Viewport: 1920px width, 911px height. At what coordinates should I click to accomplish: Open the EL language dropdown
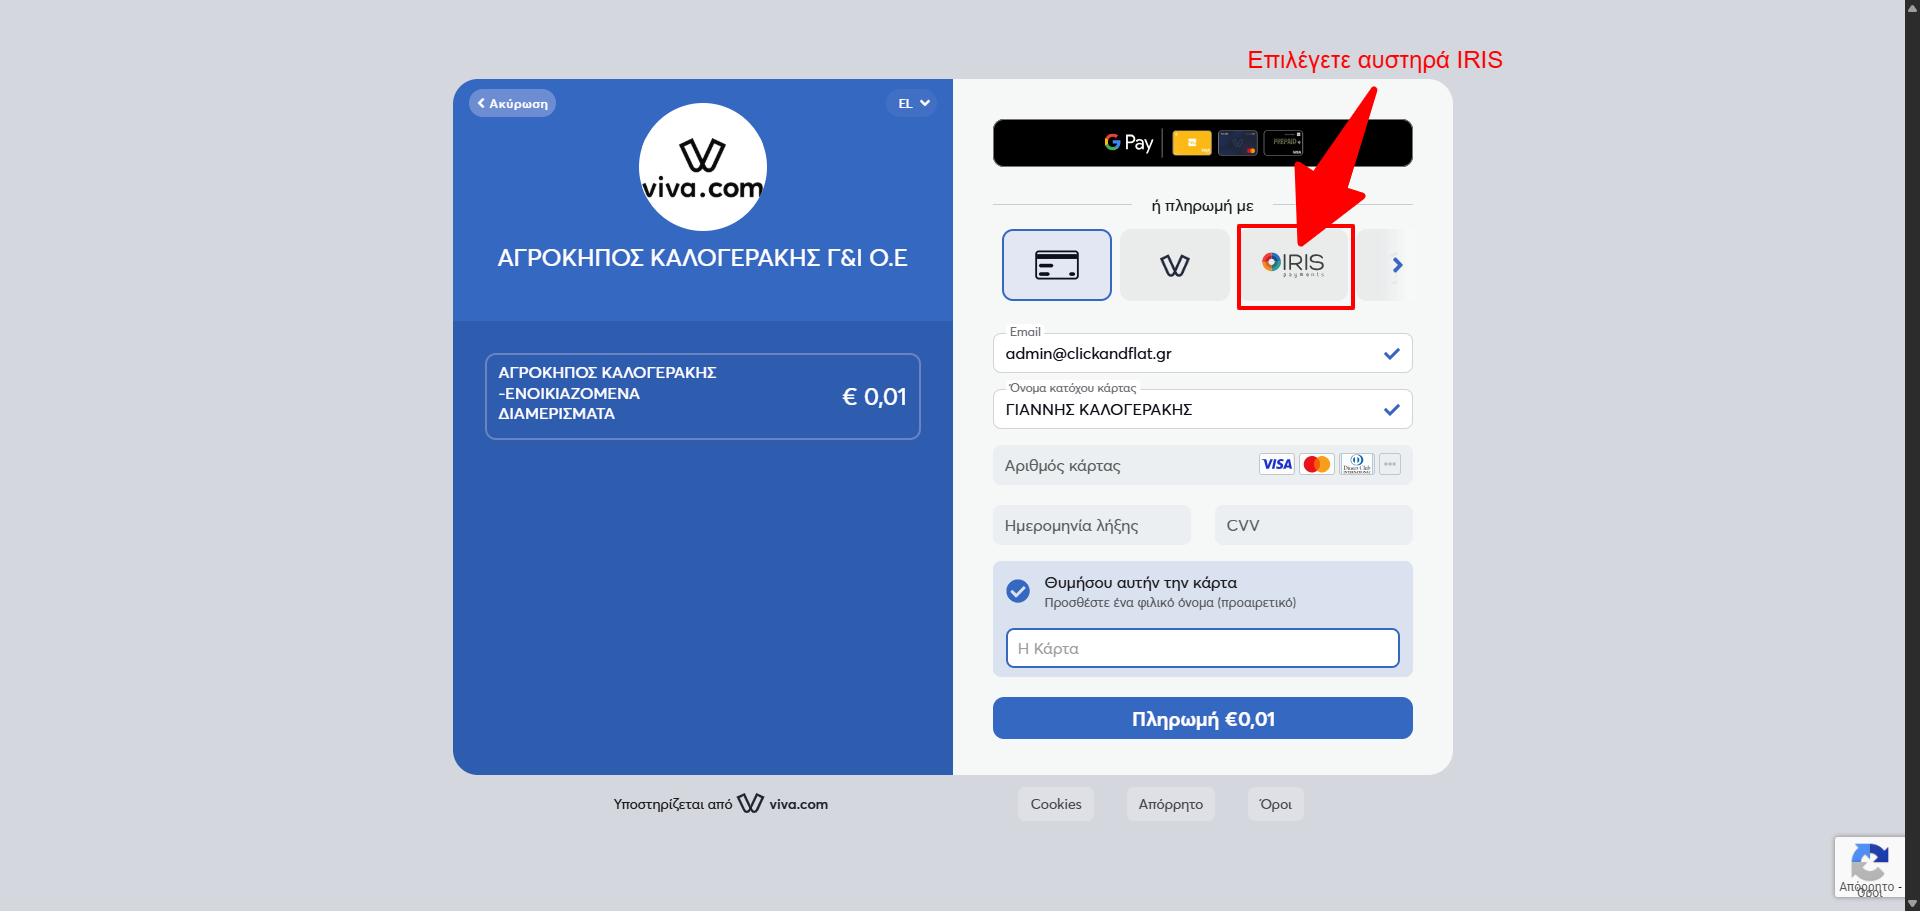click(911, 103)
